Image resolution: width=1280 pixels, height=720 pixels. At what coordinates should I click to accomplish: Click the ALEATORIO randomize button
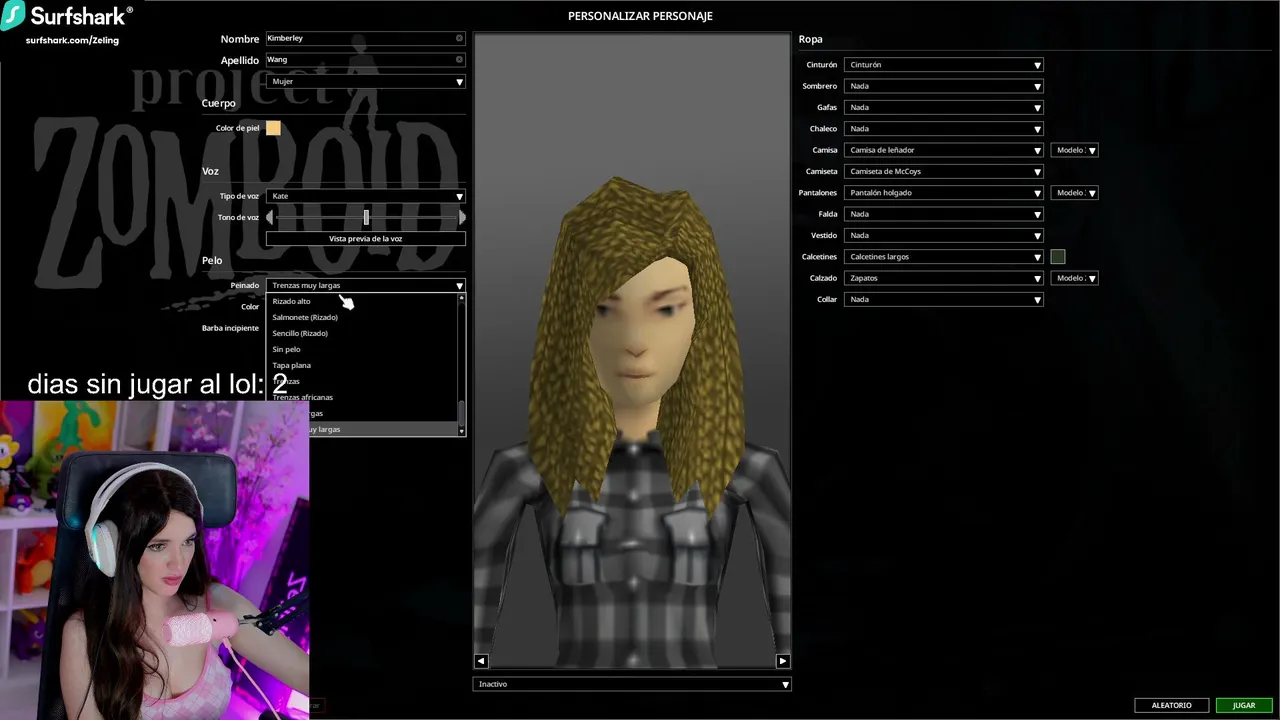[1171, 705]
